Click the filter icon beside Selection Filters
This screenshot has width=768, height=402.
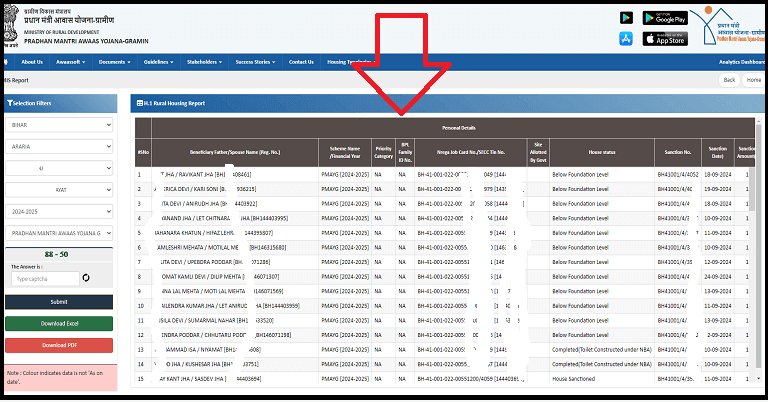click(9, 103)
